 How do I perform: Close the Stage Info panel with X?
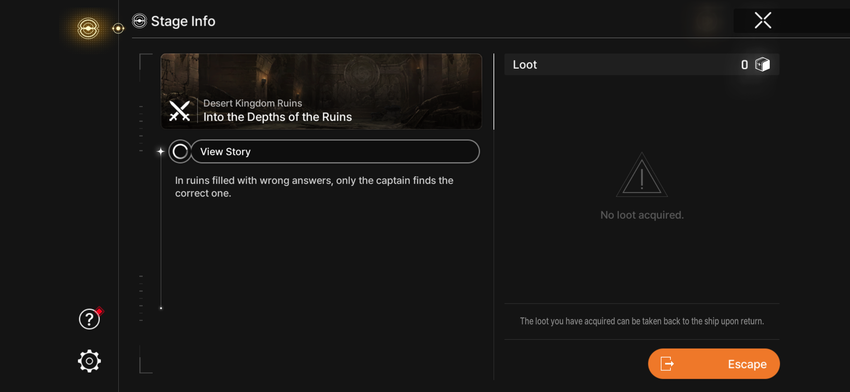(x=763, y=21)
